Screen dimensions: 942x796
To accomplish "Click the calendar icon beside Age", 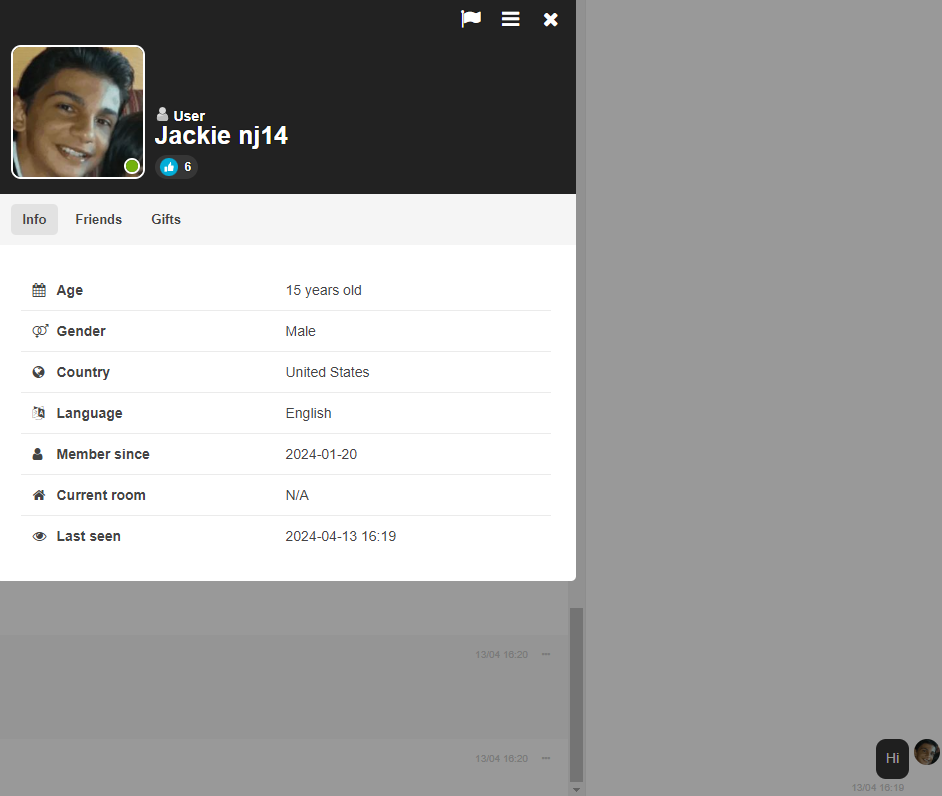I will (x=39, y=290).
